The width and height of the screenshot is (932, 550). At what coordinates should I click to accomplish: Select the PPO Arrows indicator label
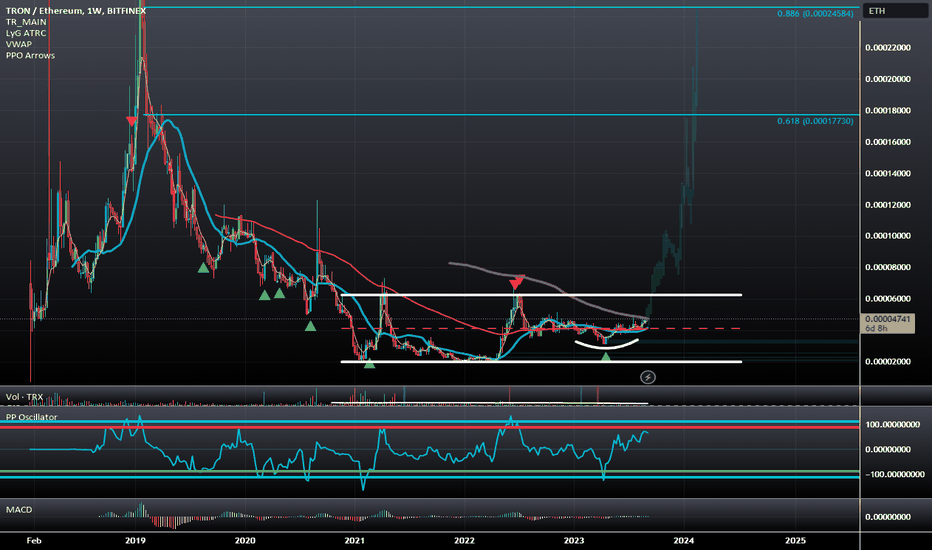click(x=30, y=55)
